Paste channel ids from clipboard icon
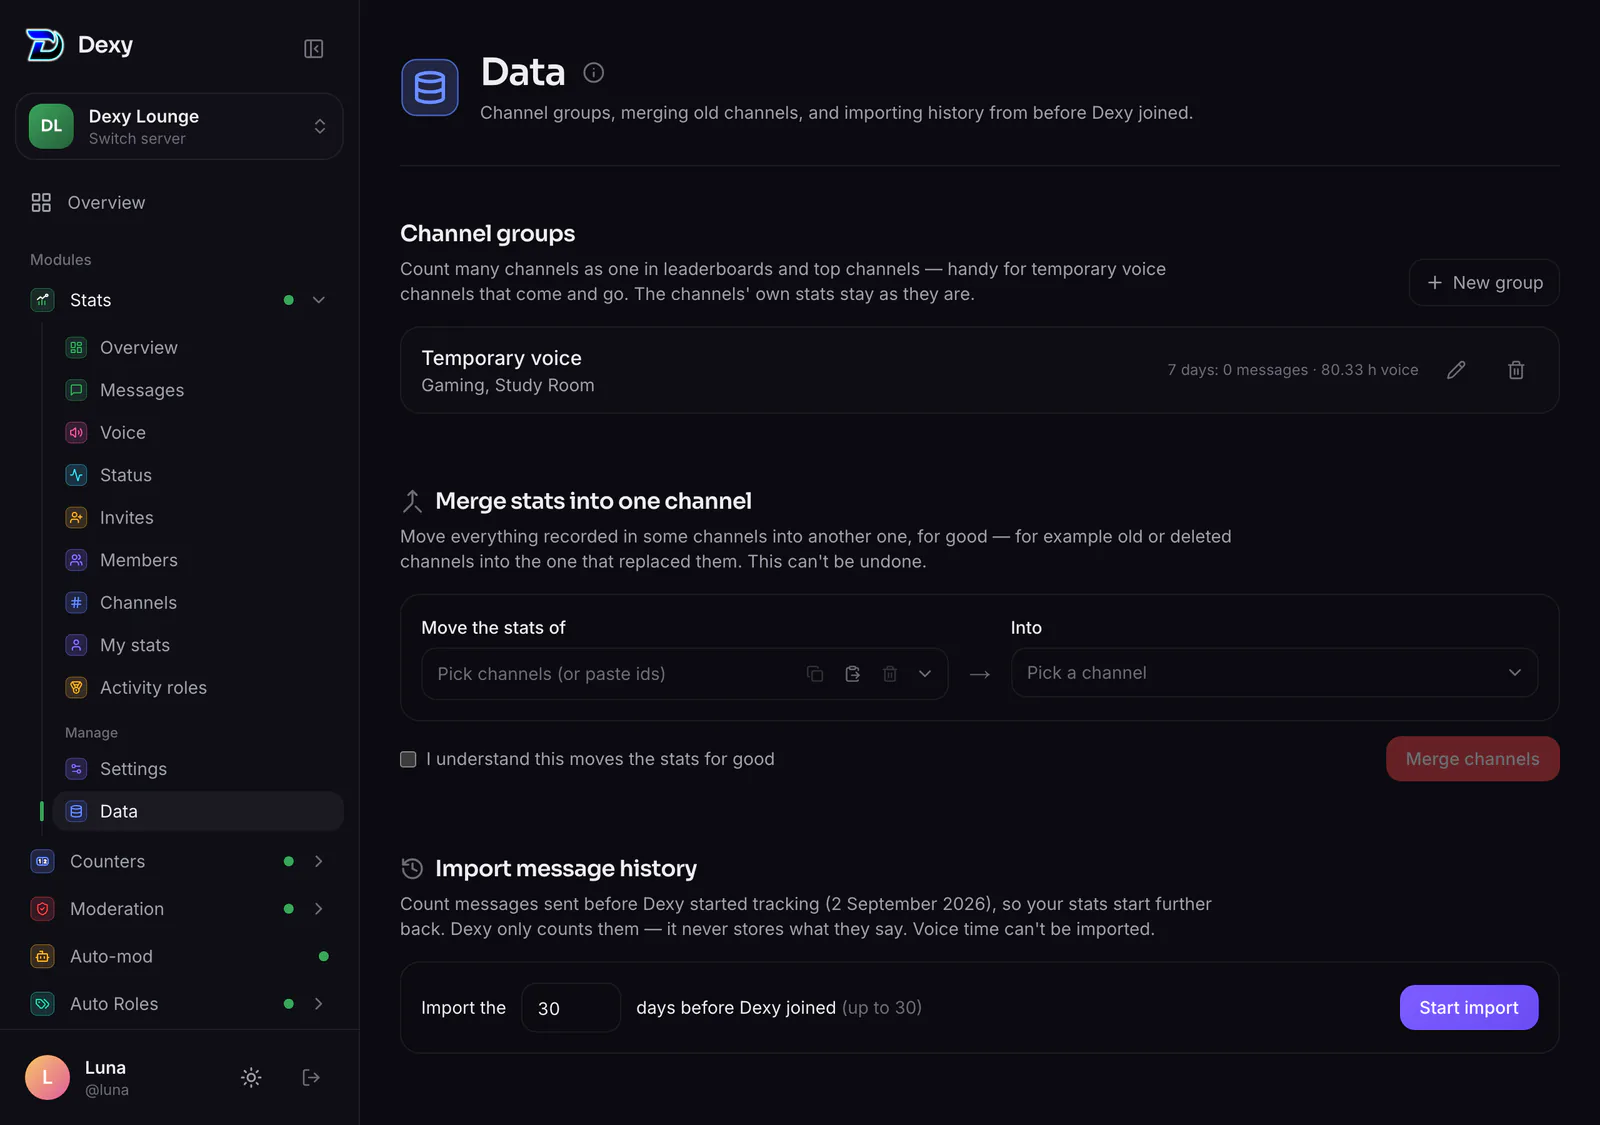 point(852,674)
